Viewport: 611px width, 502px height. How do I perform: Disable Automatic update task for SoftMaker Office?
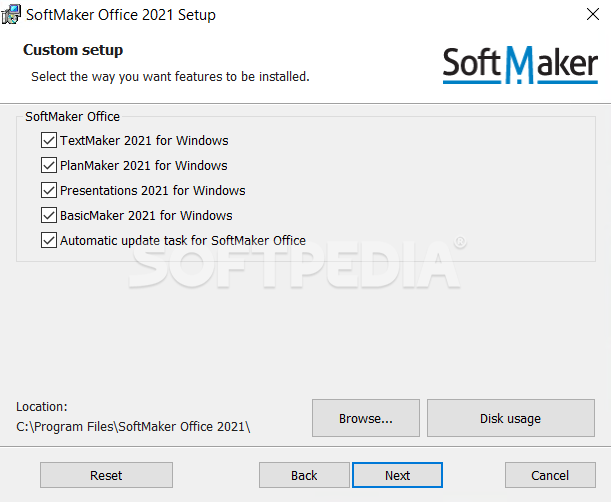pyautogui.click(x=49, y=240)
